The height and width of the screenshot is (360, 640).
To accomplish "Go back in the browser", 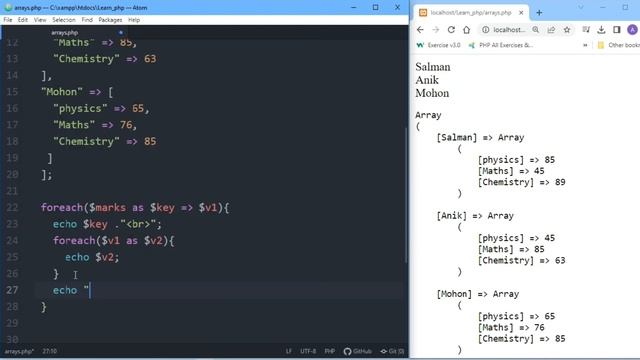I will point(420,30).
